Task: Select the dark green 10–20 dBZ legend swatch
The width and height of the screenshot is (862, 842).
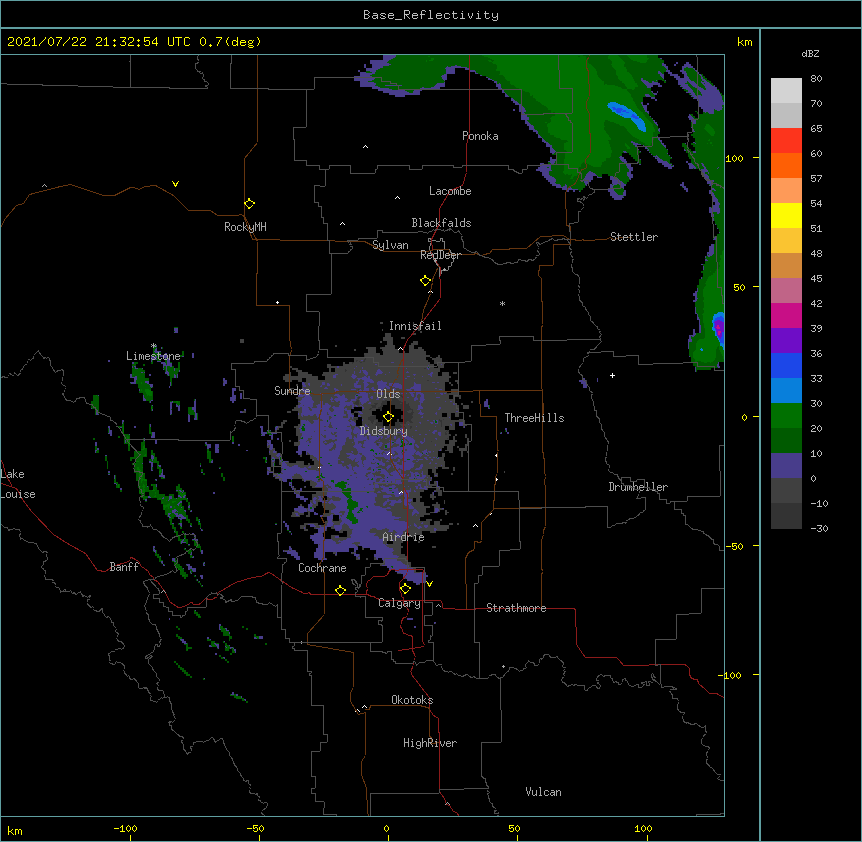Action: pyautogui.click(x=786, y=441)
